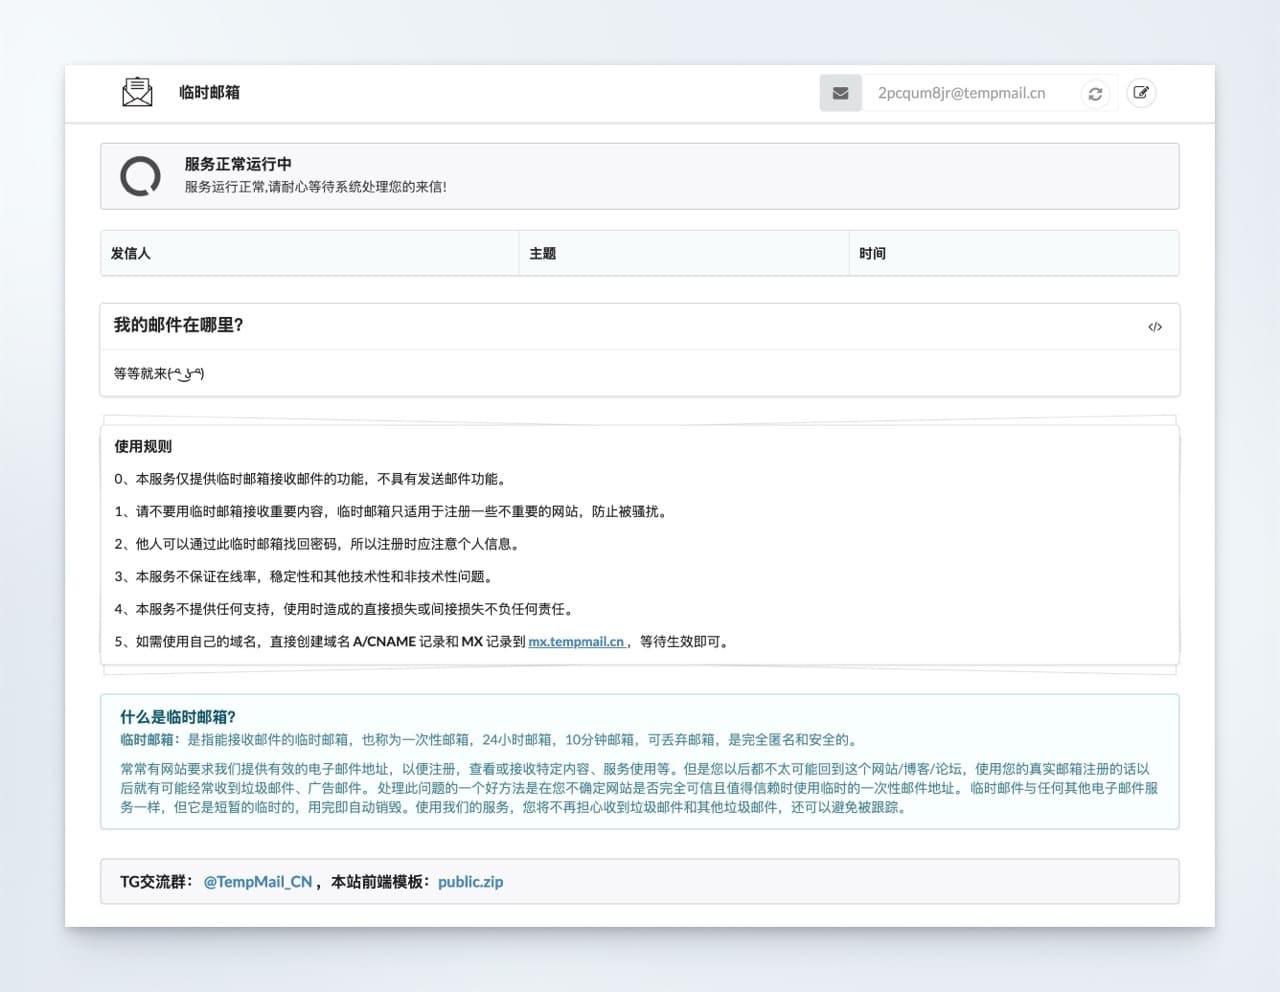
Task: Click rule 3 about no uptime guarantee
Action: point(305,576)
